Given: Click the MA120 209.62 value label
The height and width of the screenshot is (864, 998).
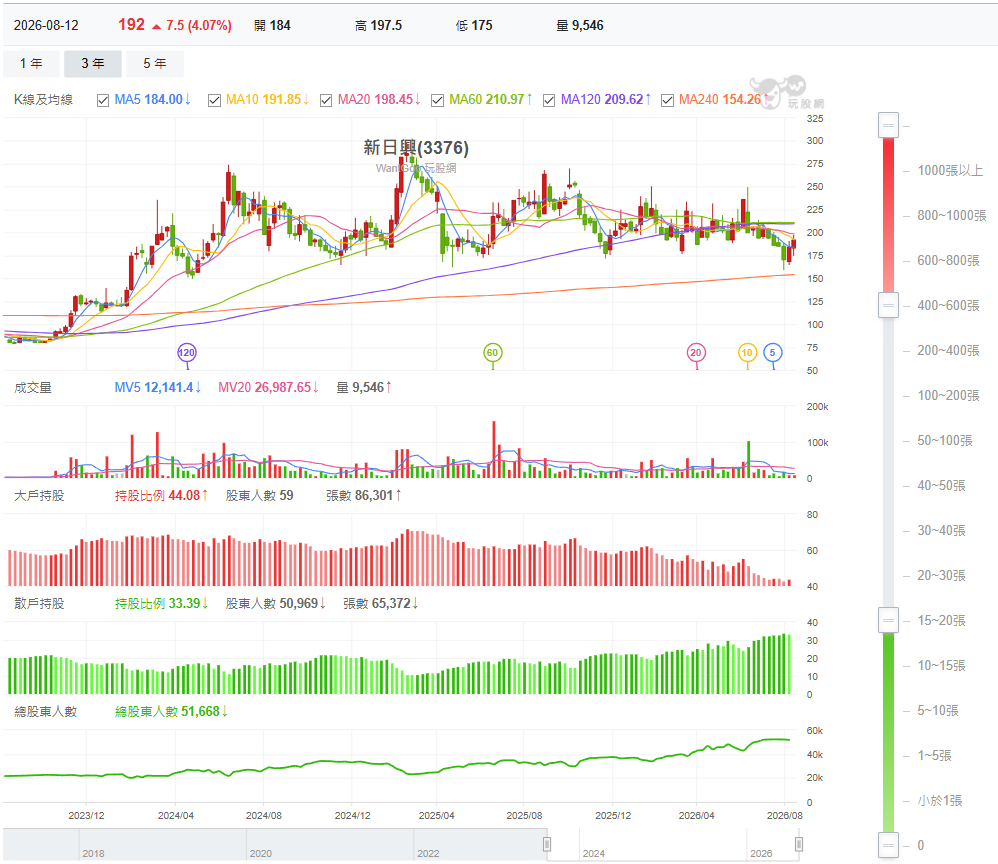Looking at the screenshot, I should click(x=606, y=100).
